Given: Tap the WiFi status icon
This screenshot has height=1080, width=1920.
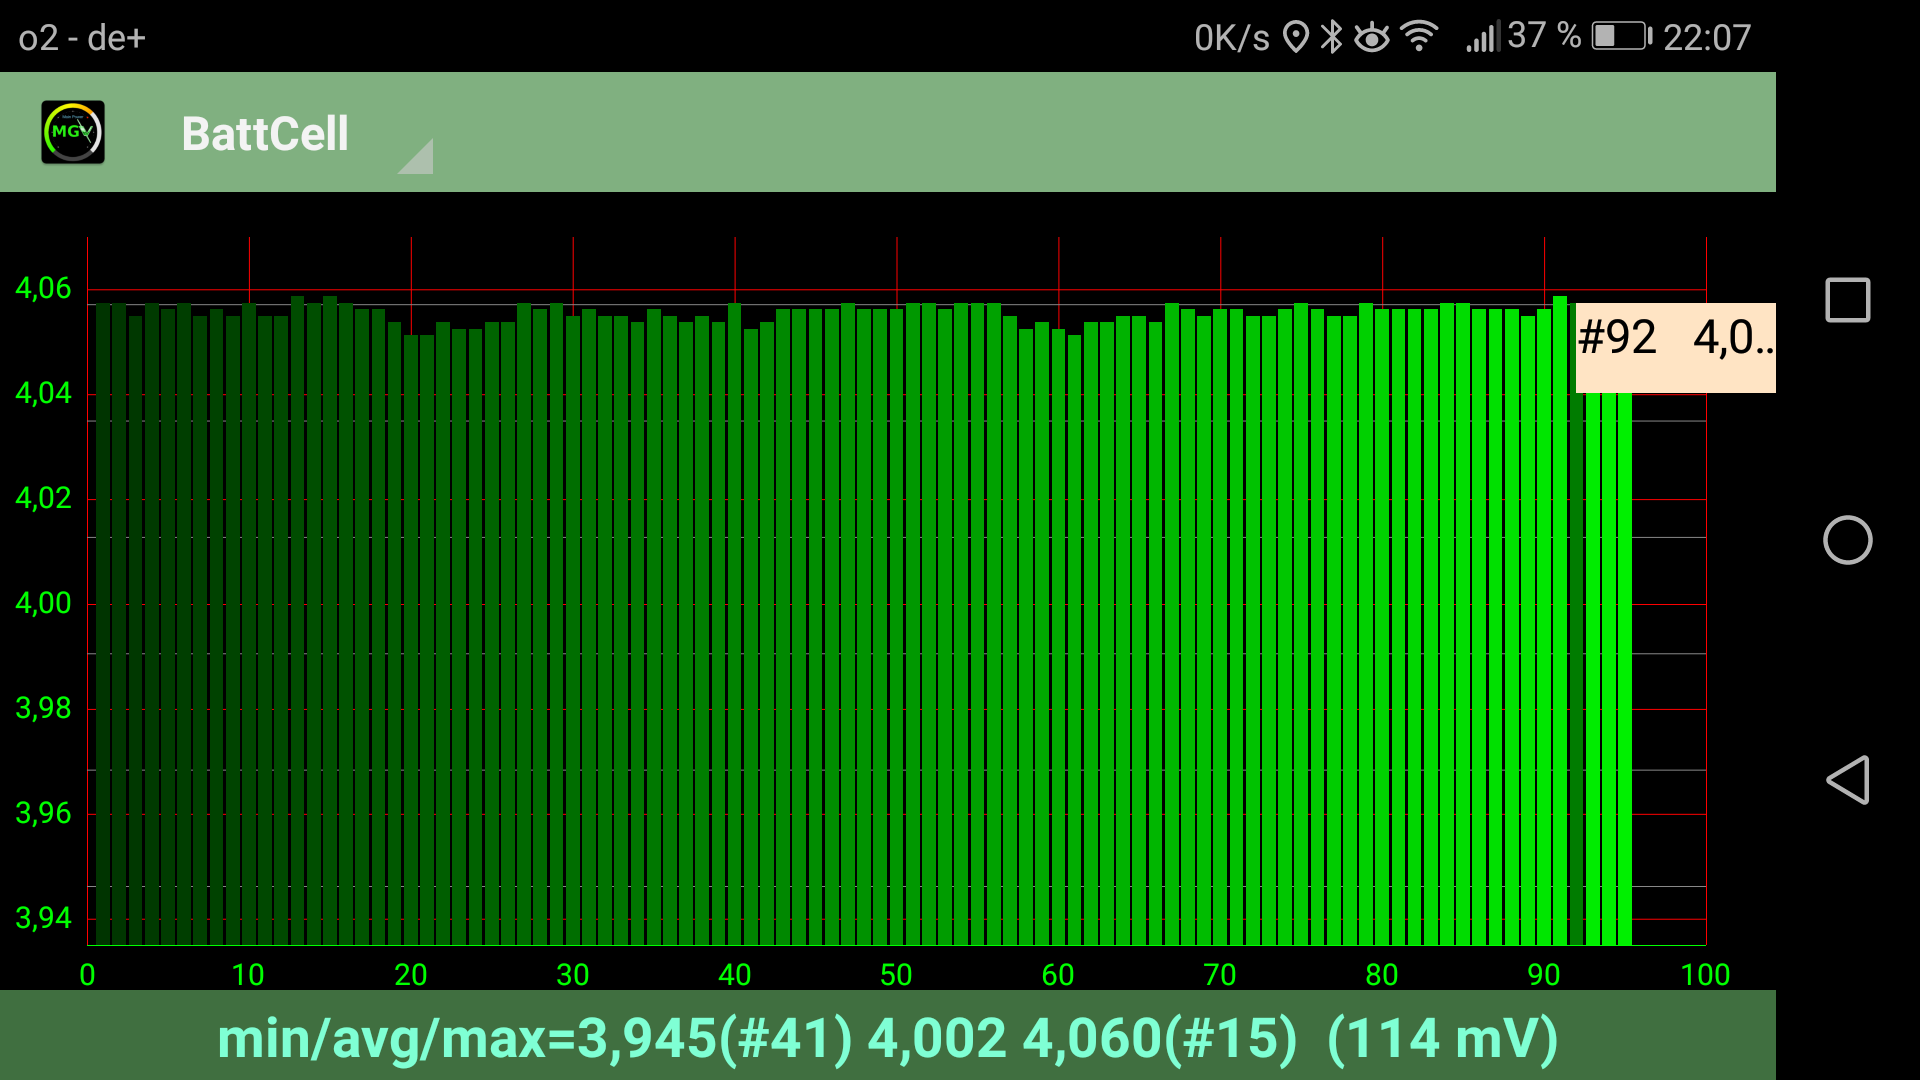Looking at the screenshot, I should coord(1421,37).
